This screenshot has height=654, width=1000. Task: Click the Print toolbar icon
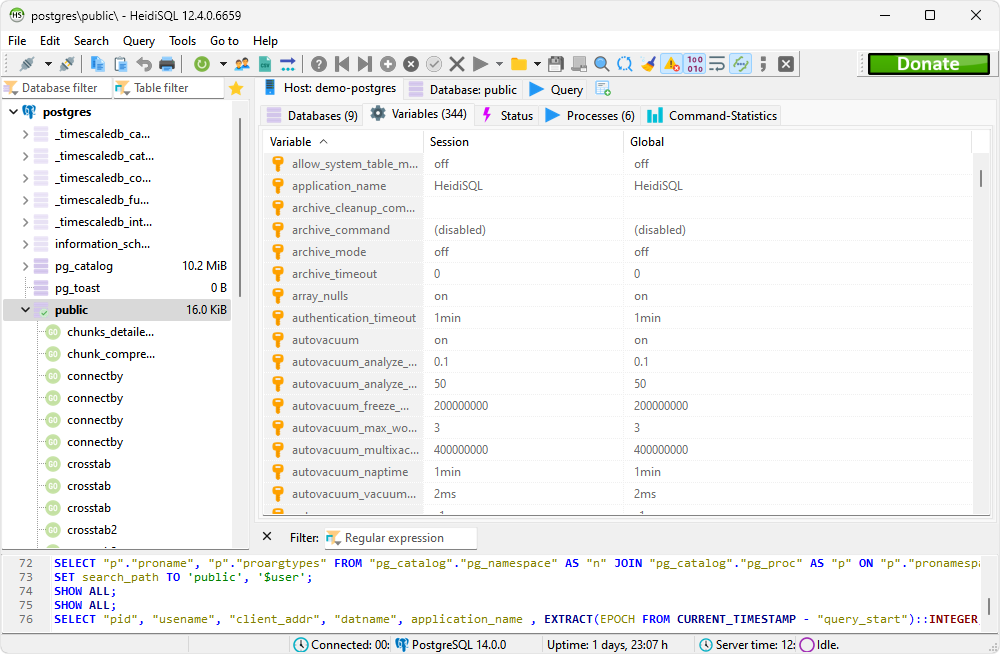point(167,64)
